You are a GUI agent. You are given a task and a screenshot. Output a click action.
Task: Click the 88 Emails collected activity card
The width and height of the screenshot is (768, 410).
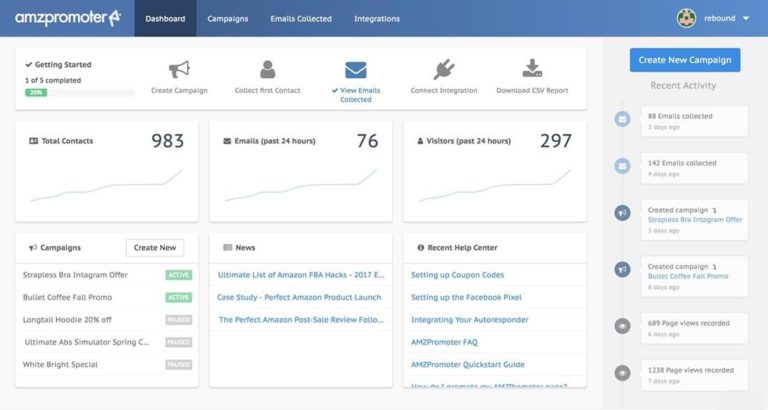click(694, 121)
